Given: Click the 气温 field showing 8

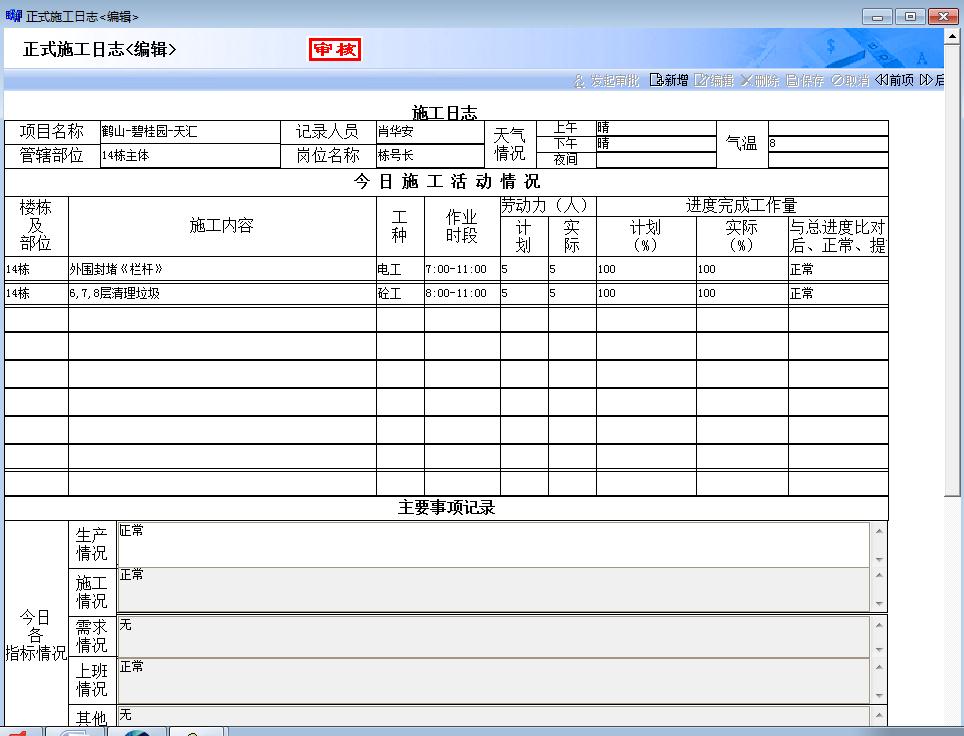Looking at the screenshot, I should (x=827, y=144).
